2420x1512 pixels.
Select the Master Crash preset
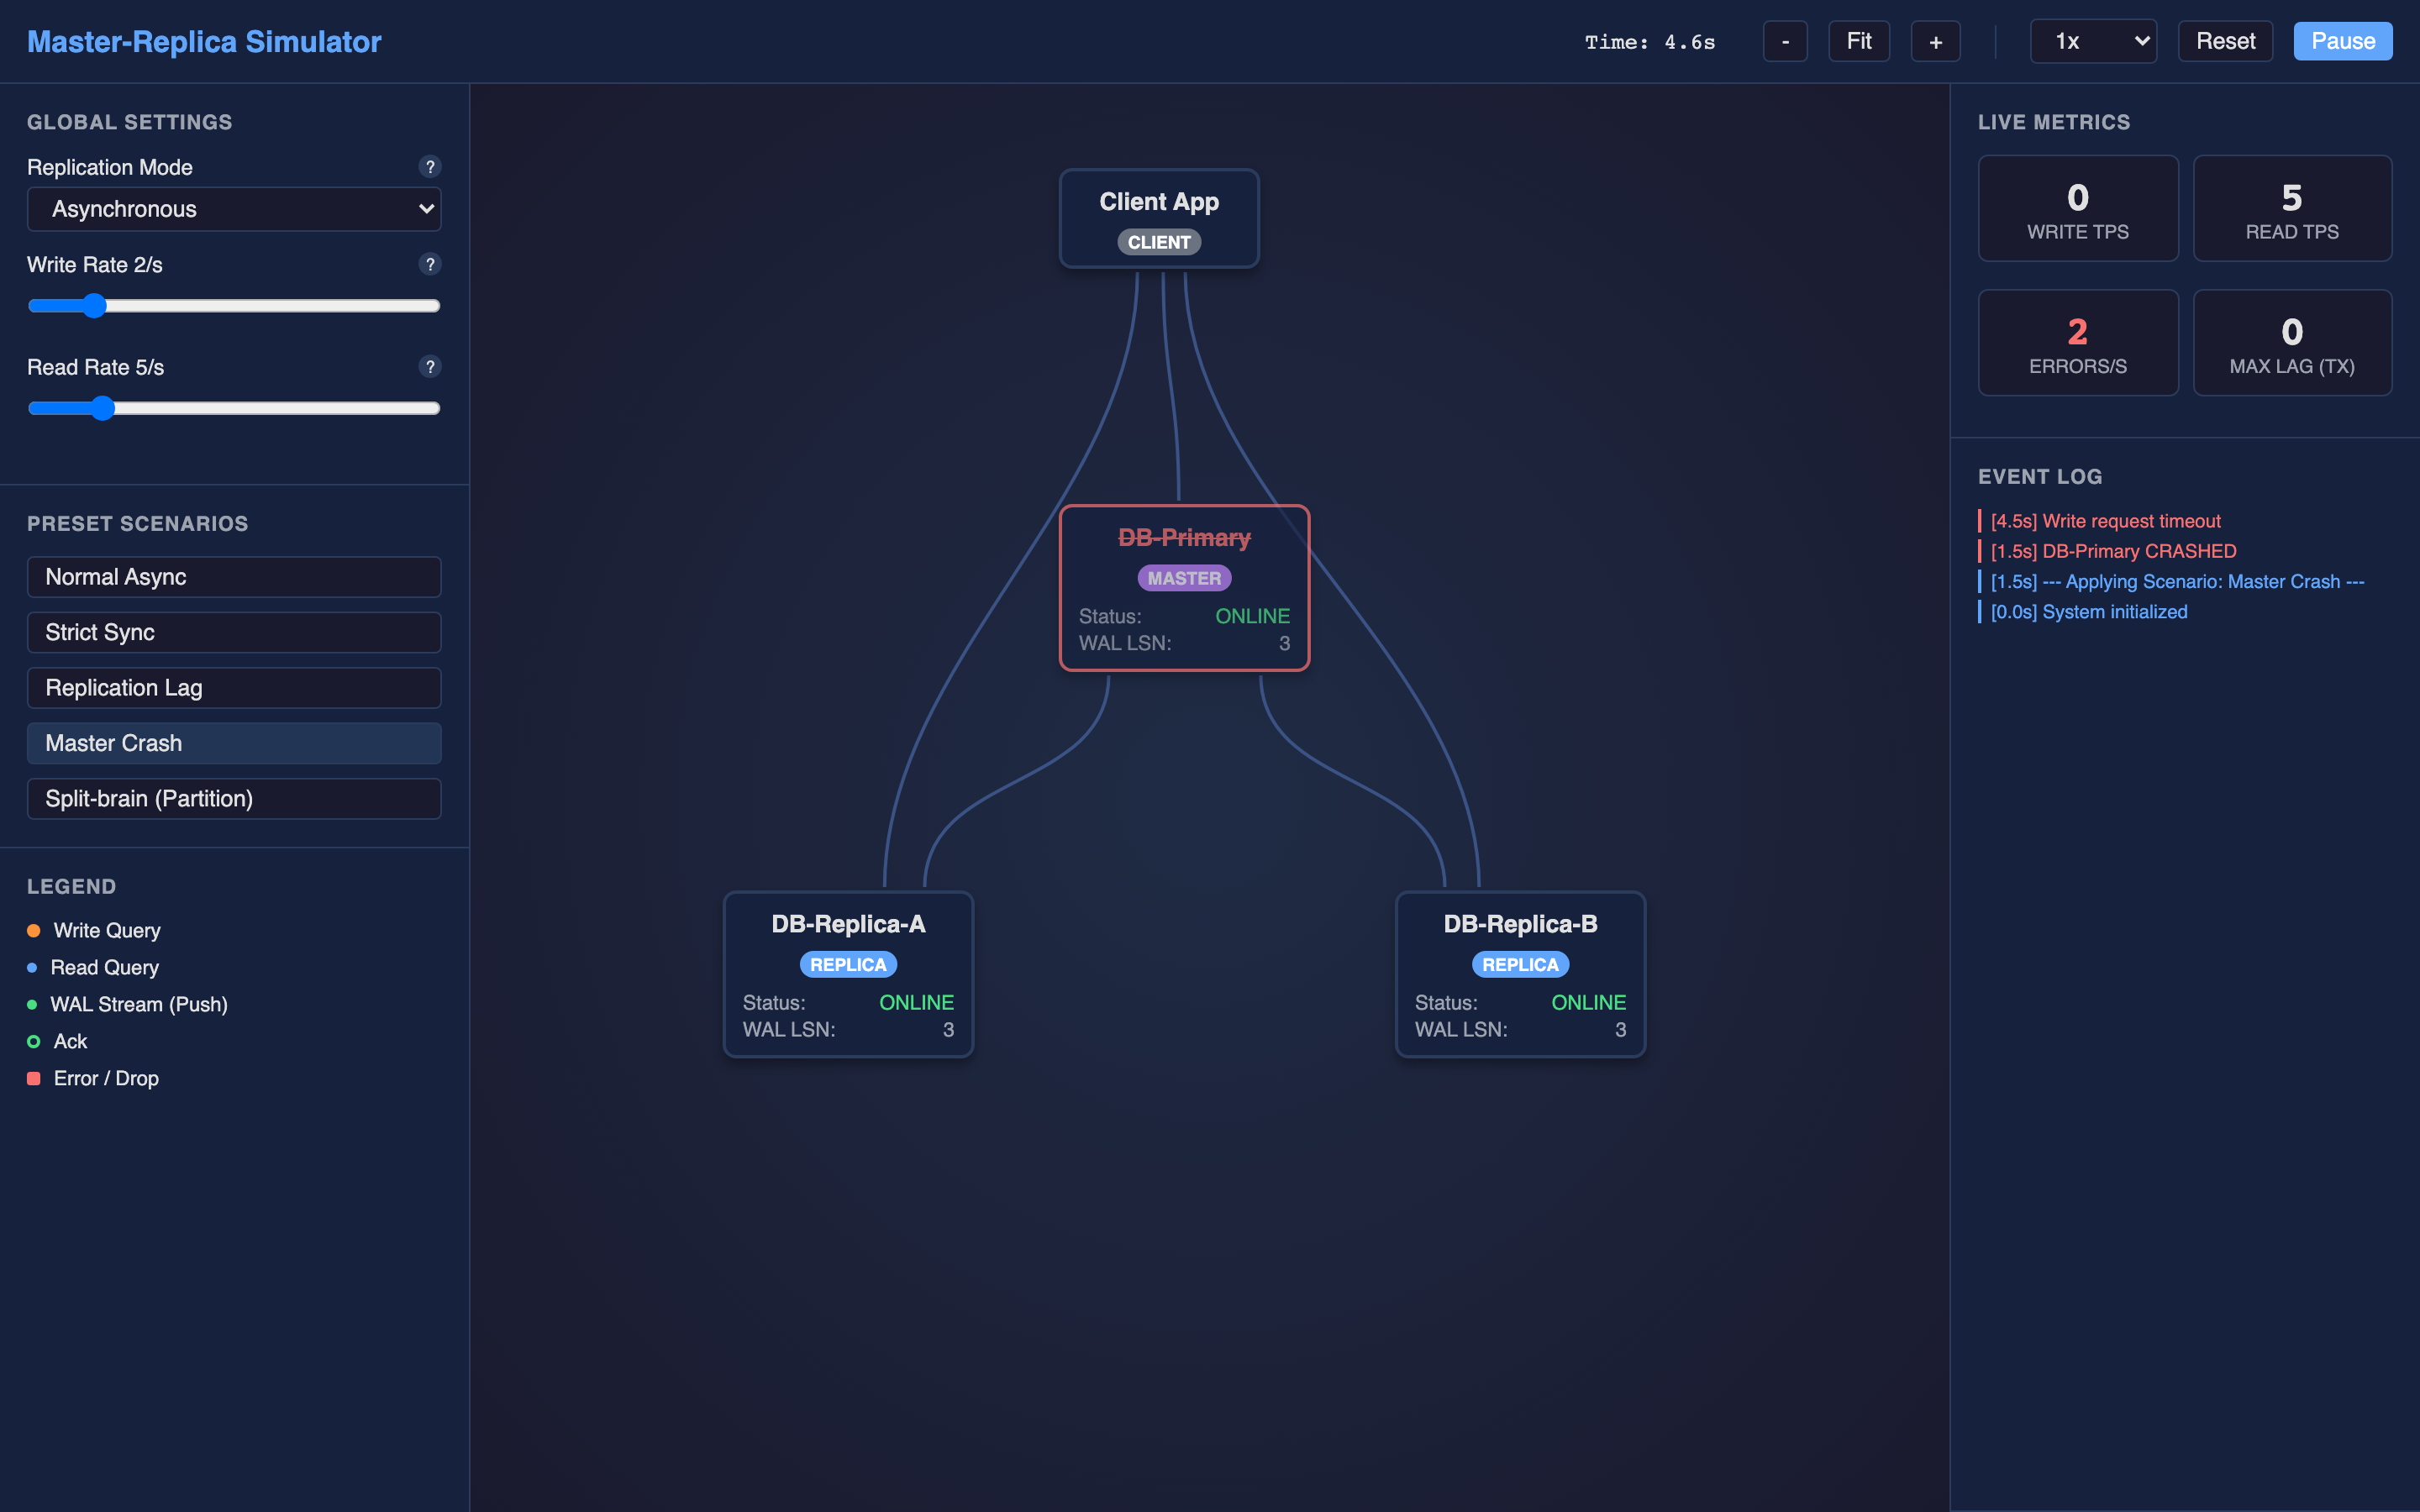point(234,743)
